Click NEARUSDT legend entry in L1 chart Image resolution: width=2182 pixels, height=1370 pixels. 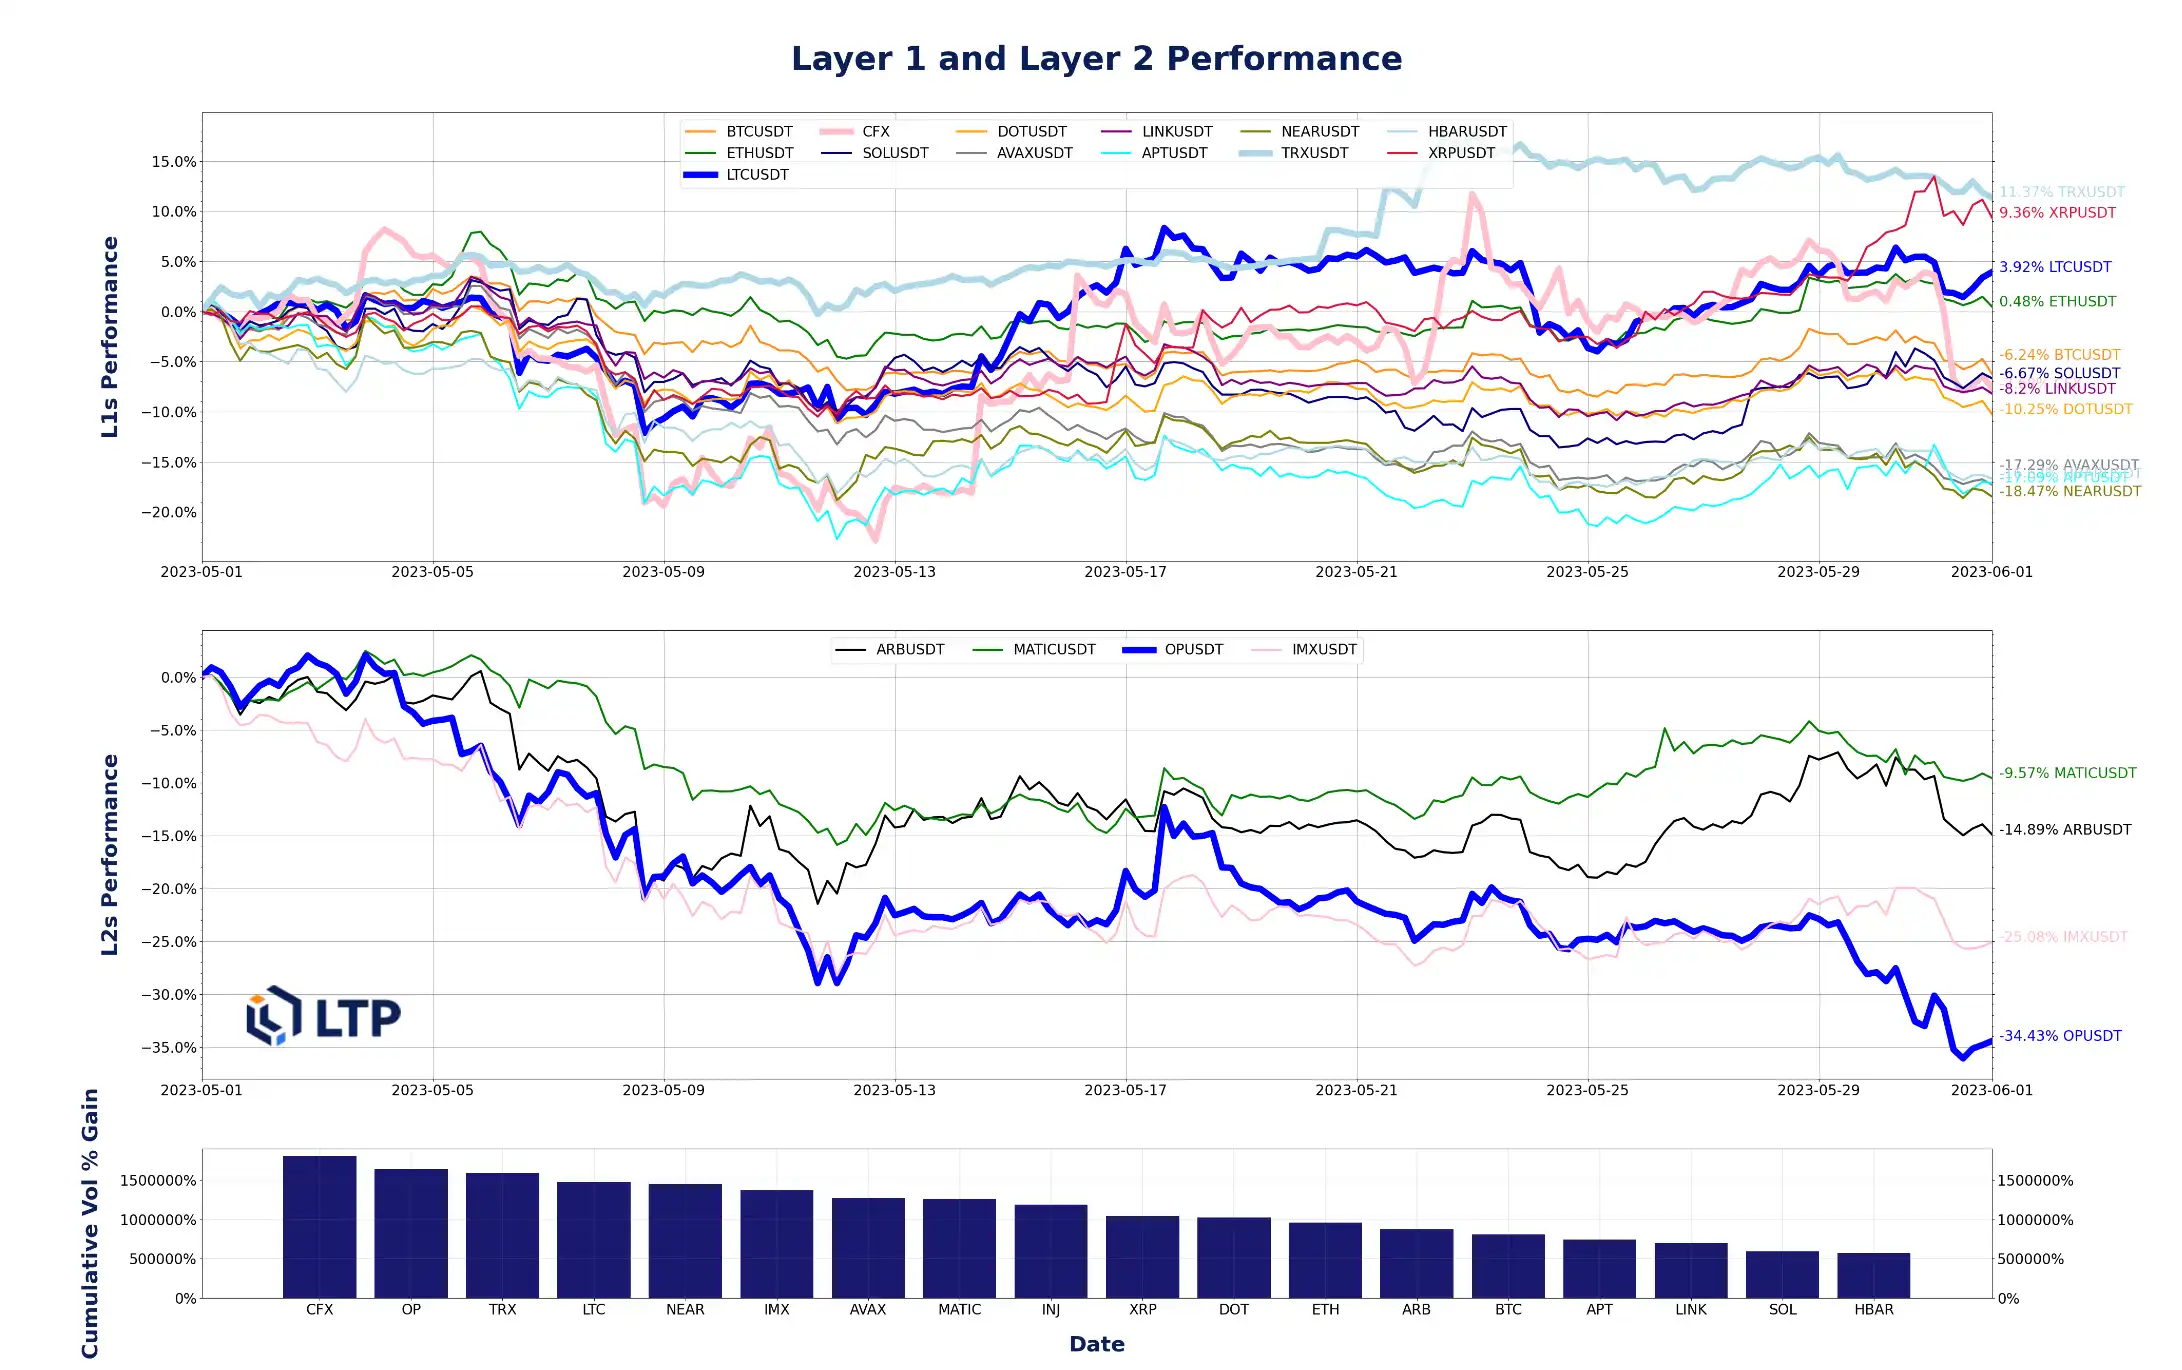1300,132
